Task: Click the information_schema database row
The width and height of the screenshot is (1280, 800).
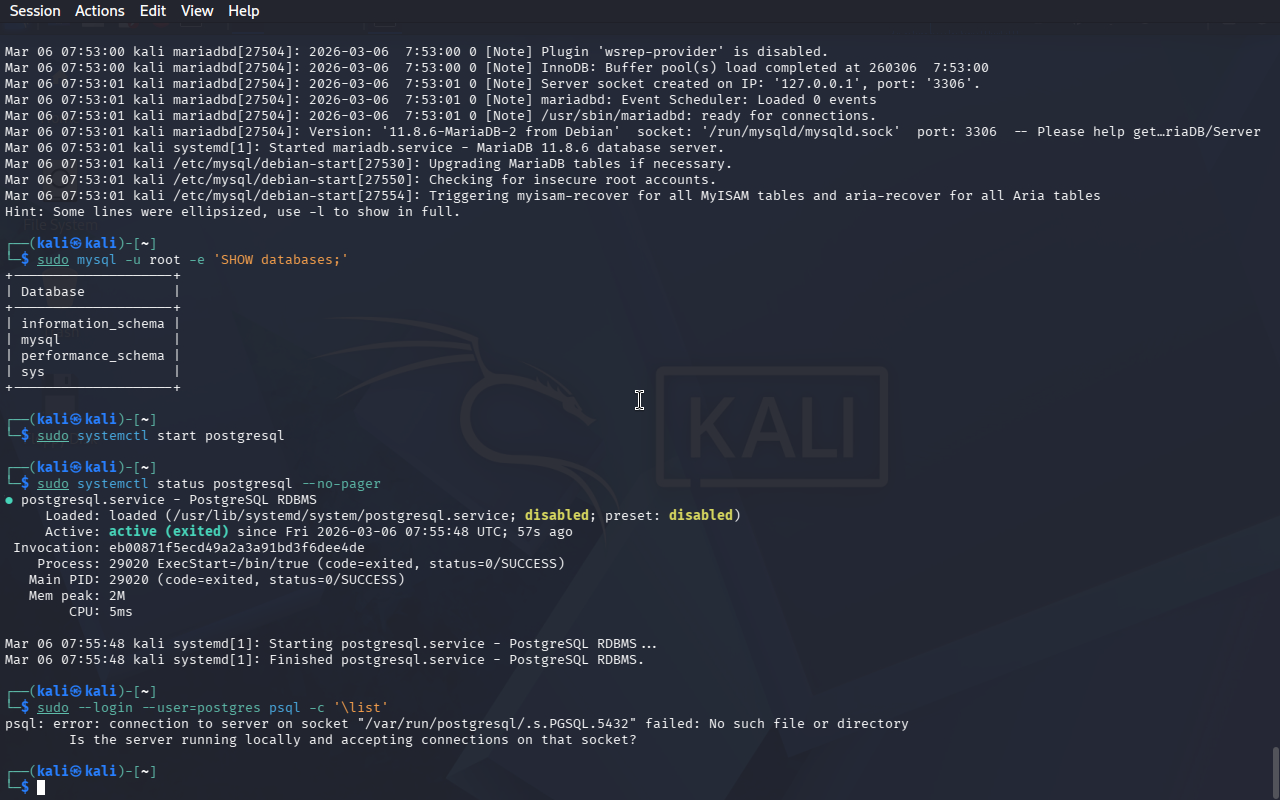Action: click(x=92, y=324)
